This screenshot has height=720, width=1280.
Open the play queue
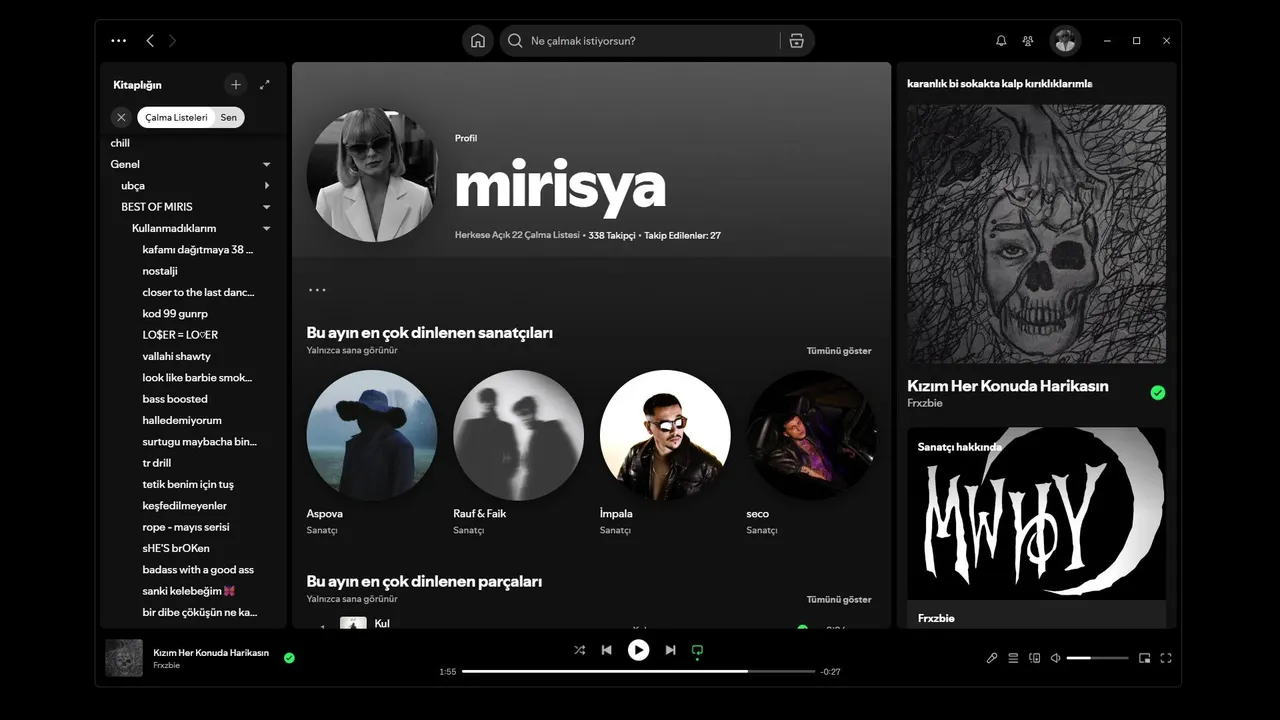[1013, 658]
